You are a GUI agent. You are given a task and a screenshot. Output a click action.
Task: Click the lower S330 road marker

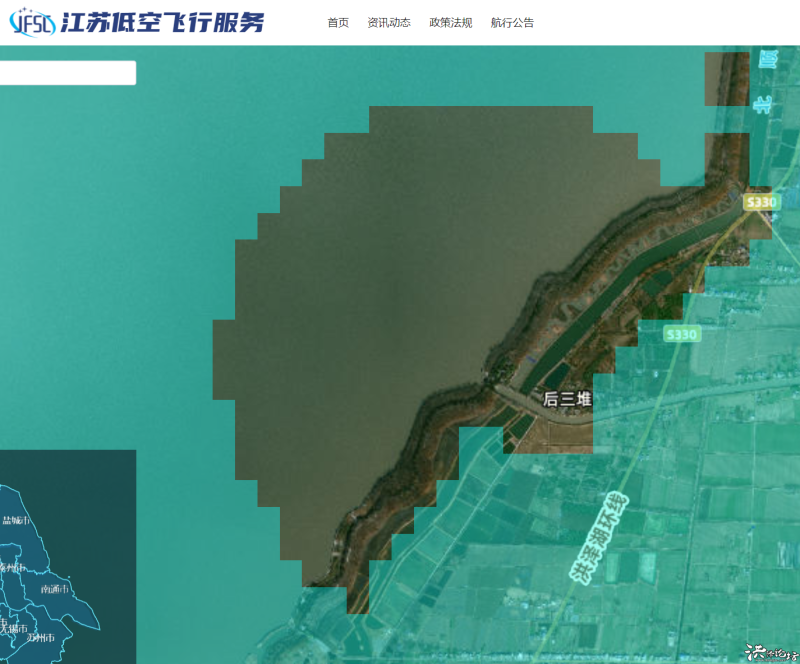click(681, 334)
